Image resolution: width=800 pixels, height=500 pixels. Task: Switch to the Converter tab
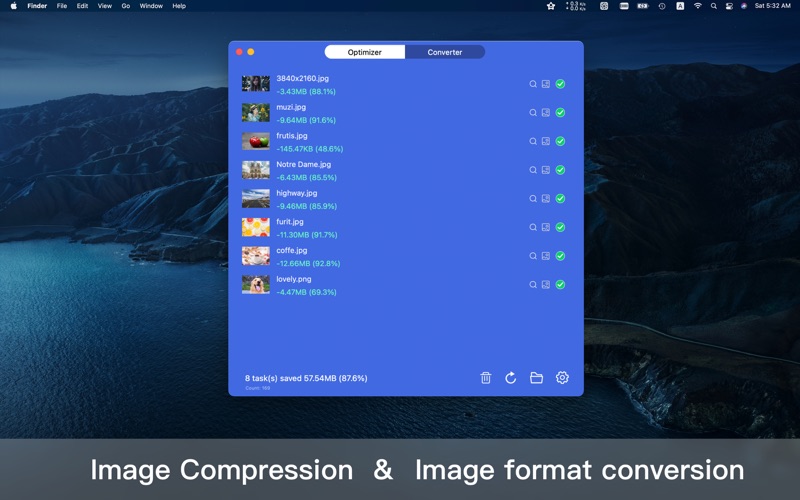(x=445, y=52)
